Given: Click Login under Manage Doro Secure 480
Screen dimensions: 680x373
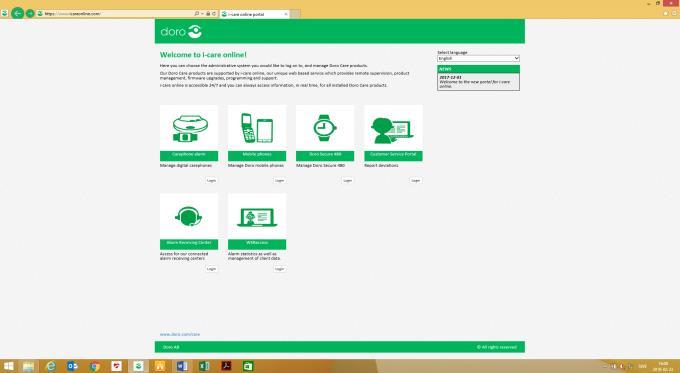Looking at the screenshot, I should (347, 180).
